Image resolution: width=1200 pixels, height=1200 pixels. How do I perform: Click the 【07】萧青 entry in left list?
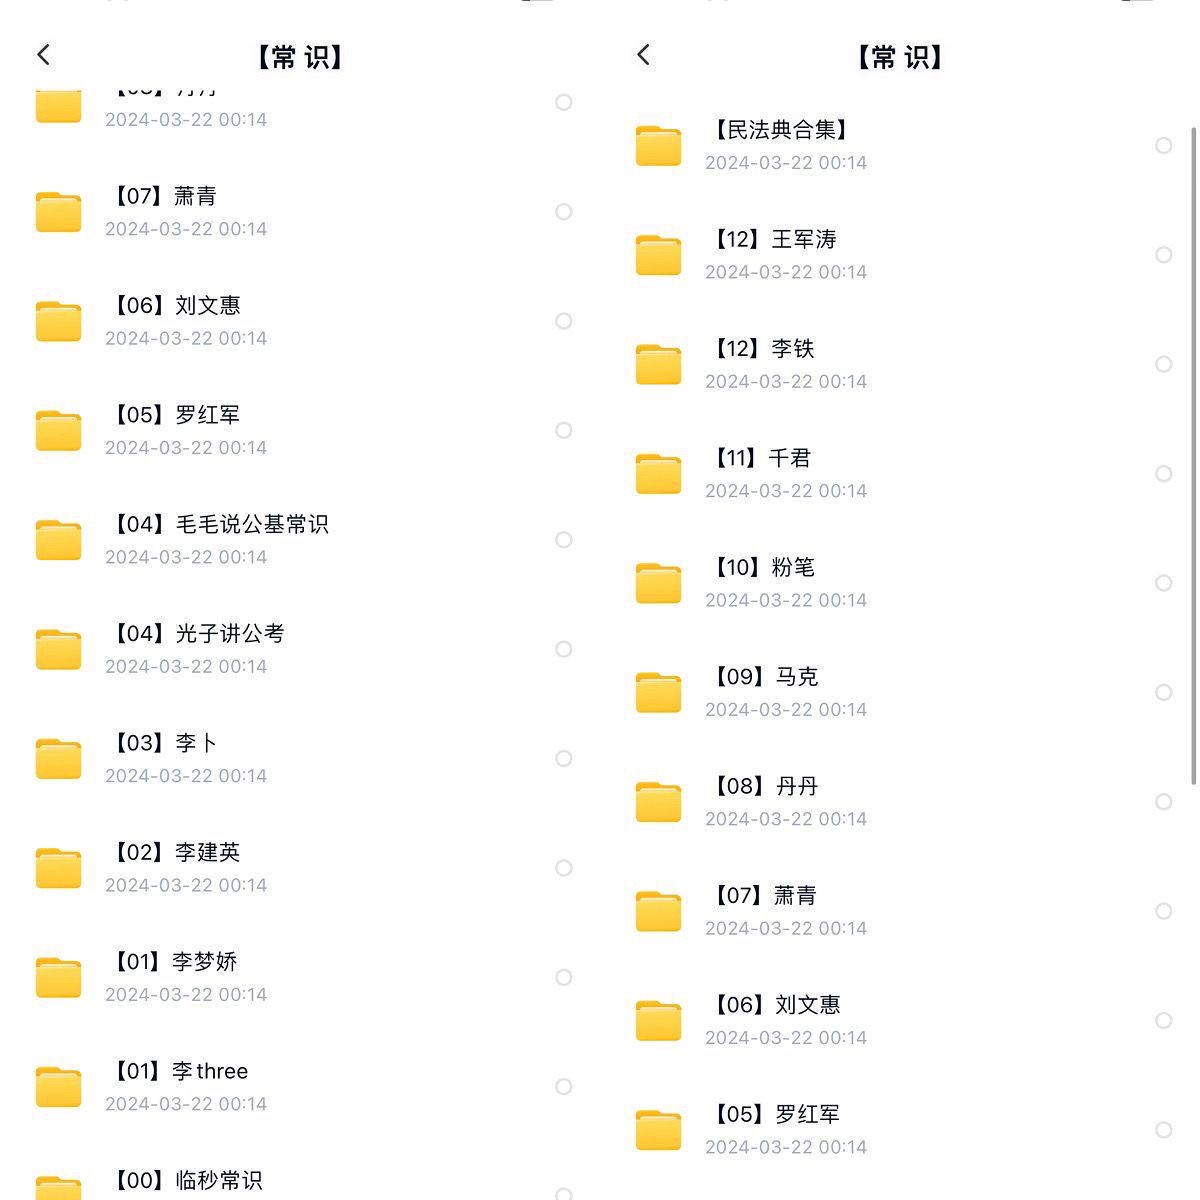tap(300, 211)
